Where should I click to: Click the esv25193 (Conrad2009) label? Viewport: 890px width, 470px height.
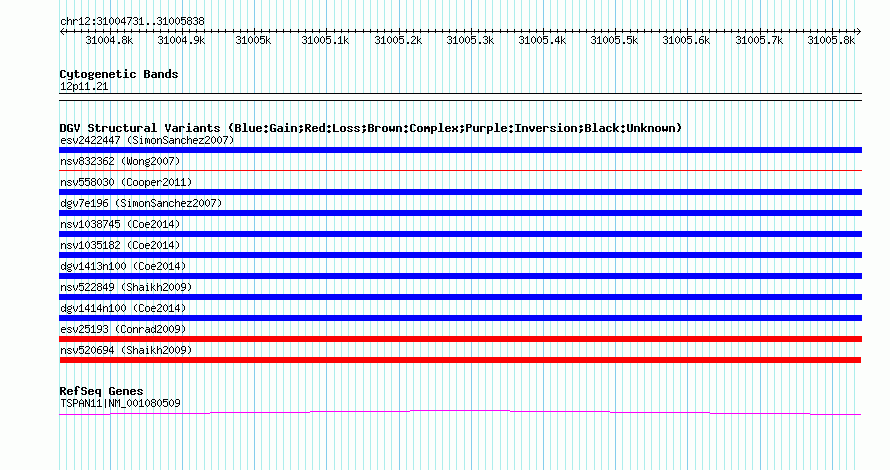[x=123, y=329]
